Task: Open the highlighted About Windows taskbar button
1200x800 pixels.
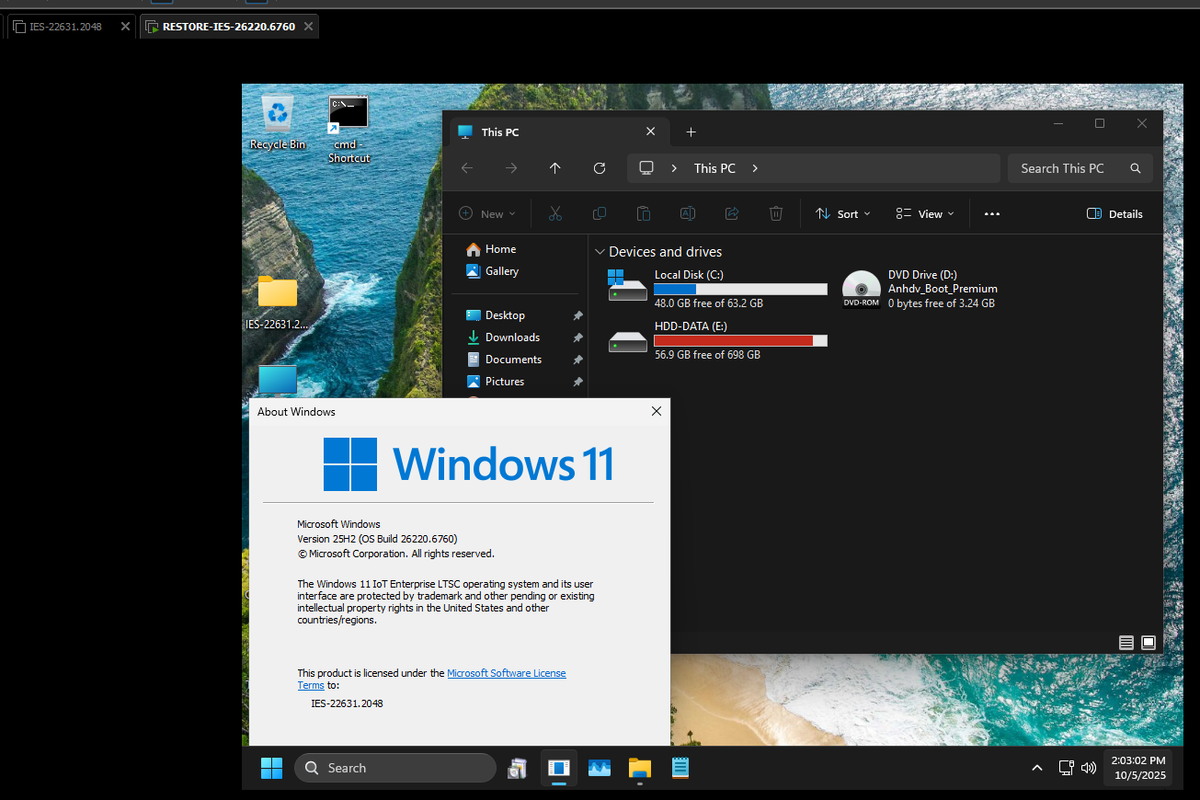Action: tap(559, 768)
